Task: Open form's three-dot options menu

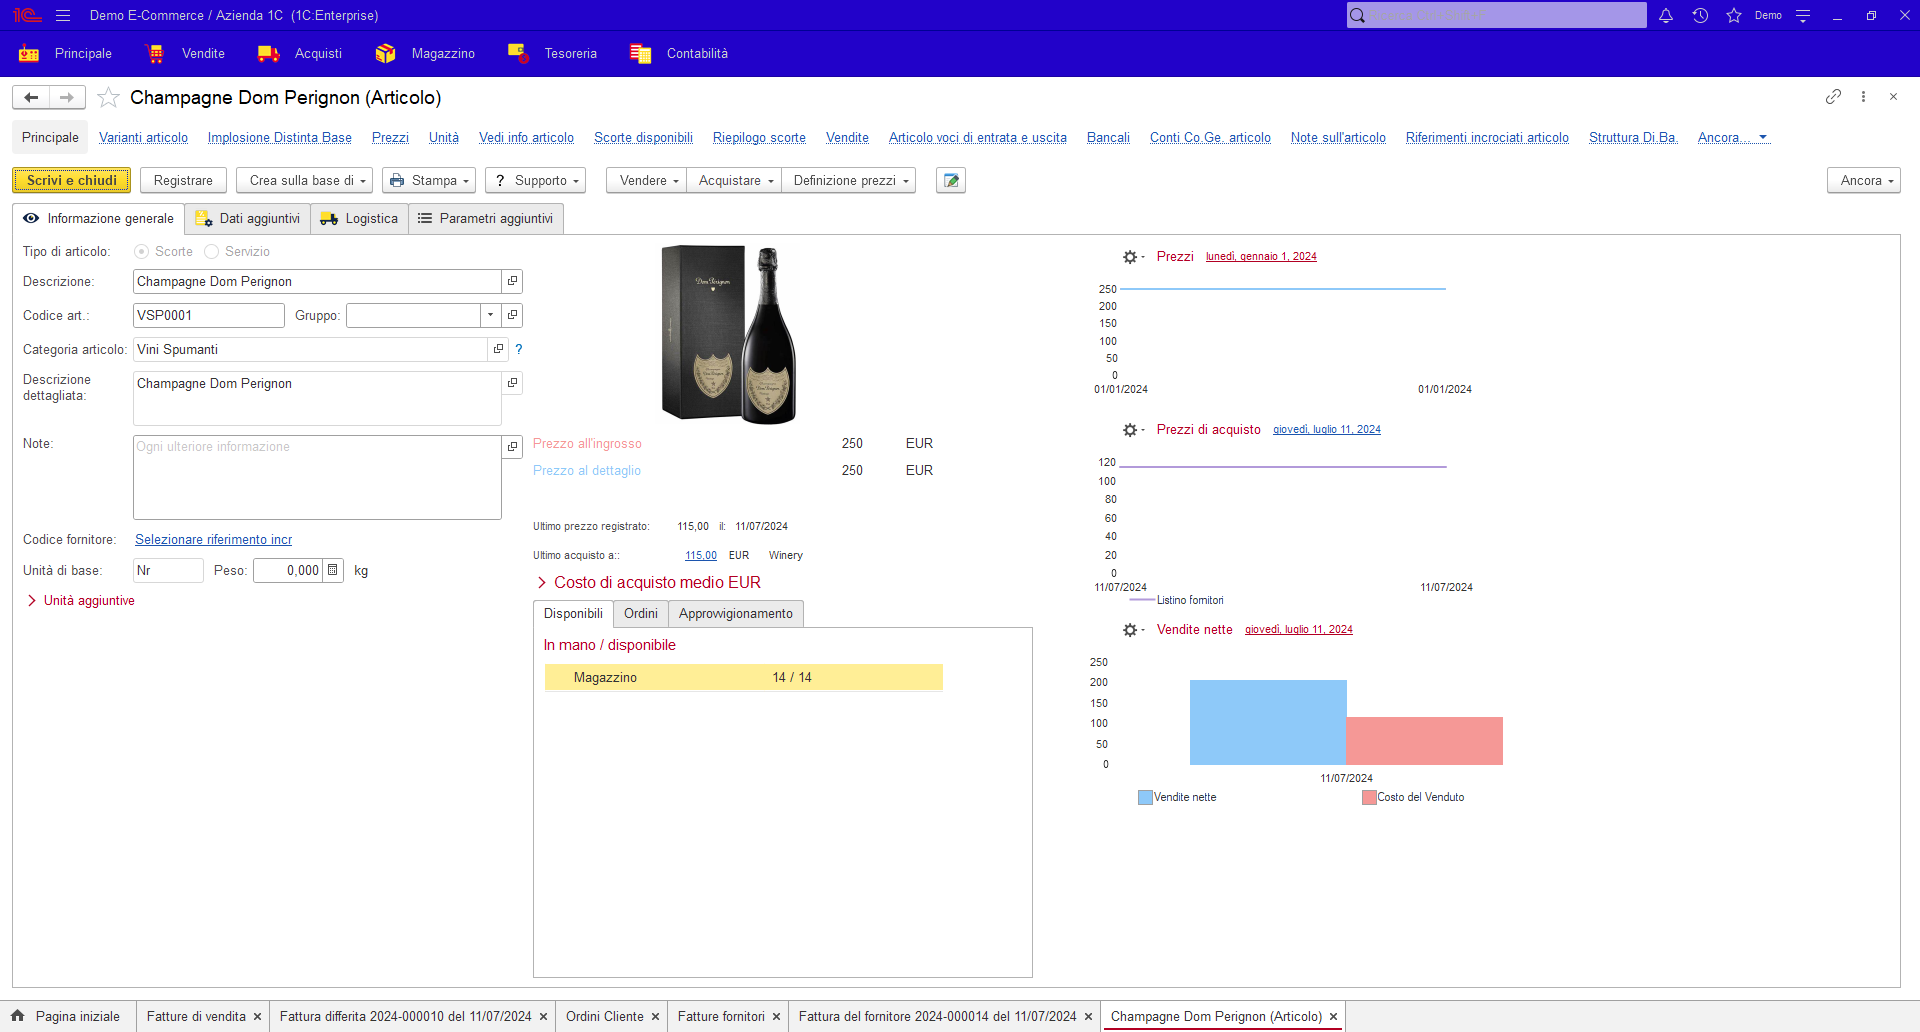Action: pos(1863,96)
